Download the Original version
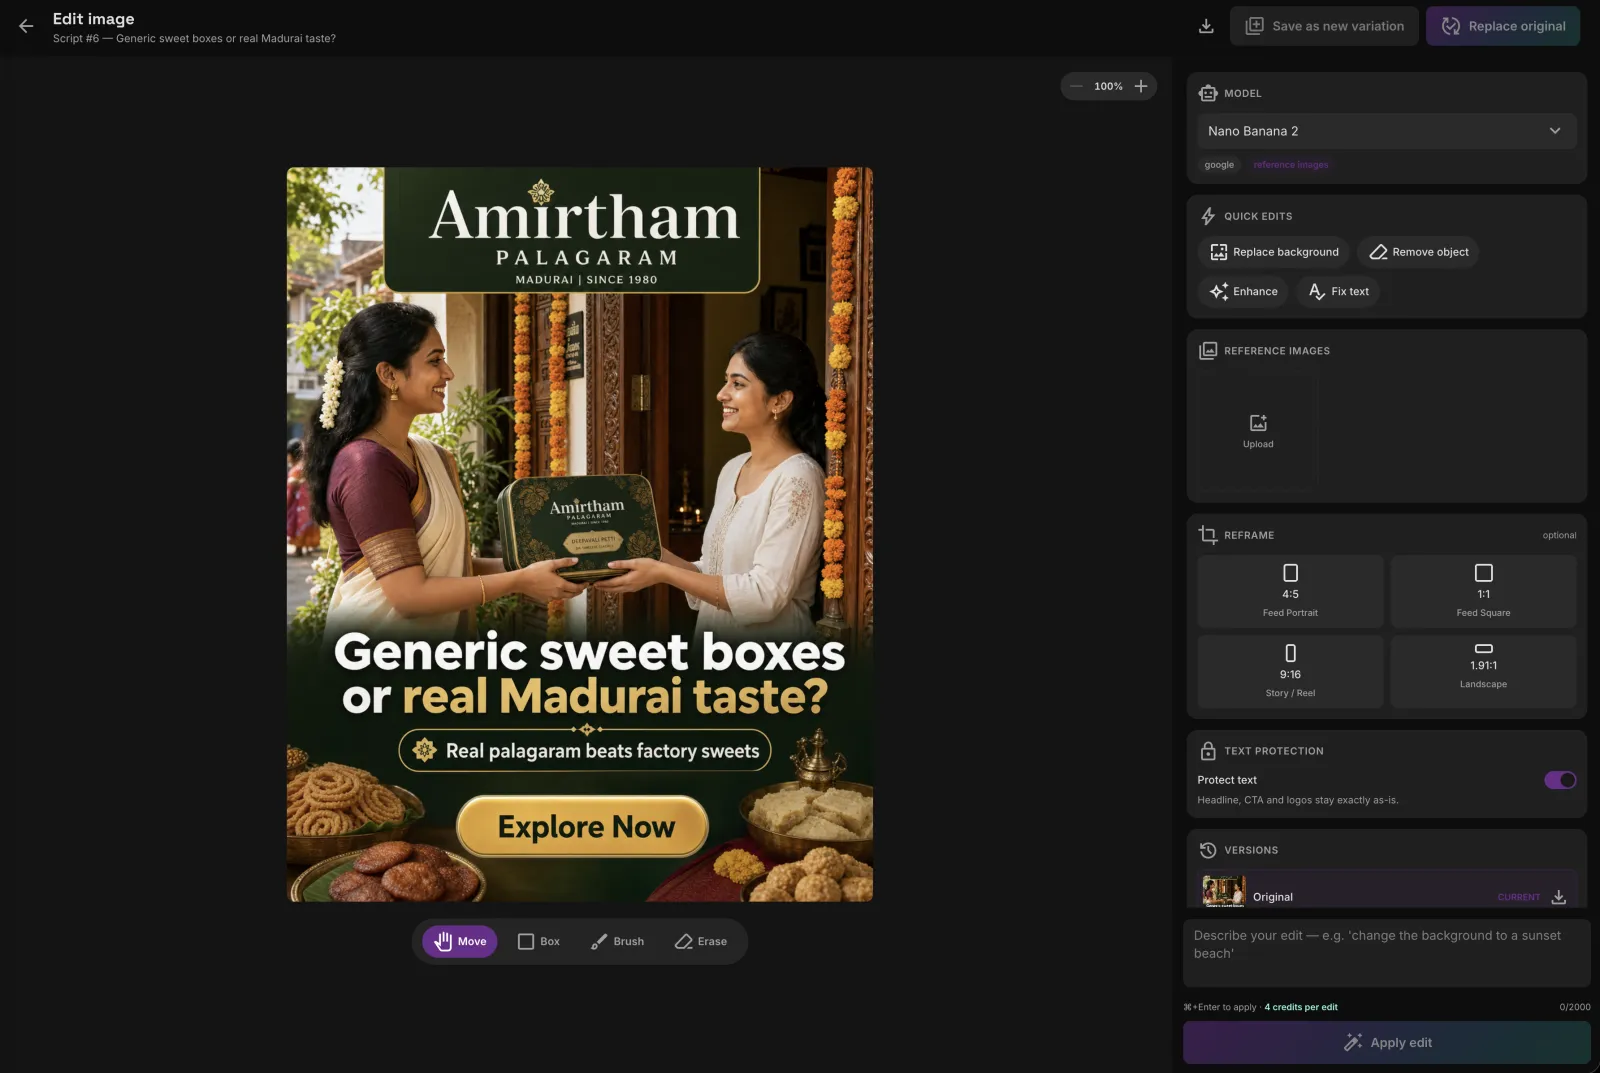Screen dimensions: 1600x1073 click(1558, 897)
